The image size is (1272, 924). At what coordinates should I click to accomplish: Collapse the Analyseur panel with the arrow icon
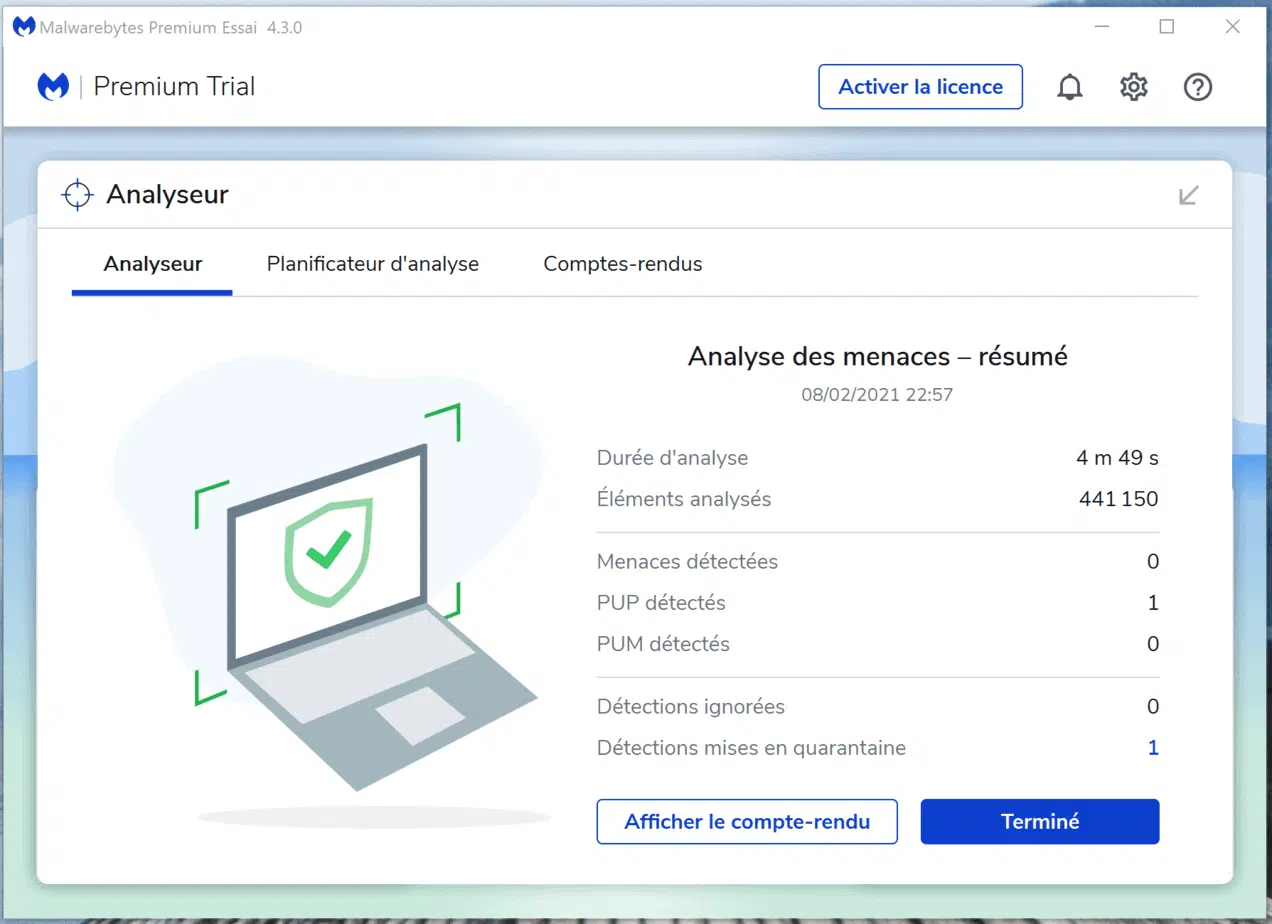[1188, 194]
